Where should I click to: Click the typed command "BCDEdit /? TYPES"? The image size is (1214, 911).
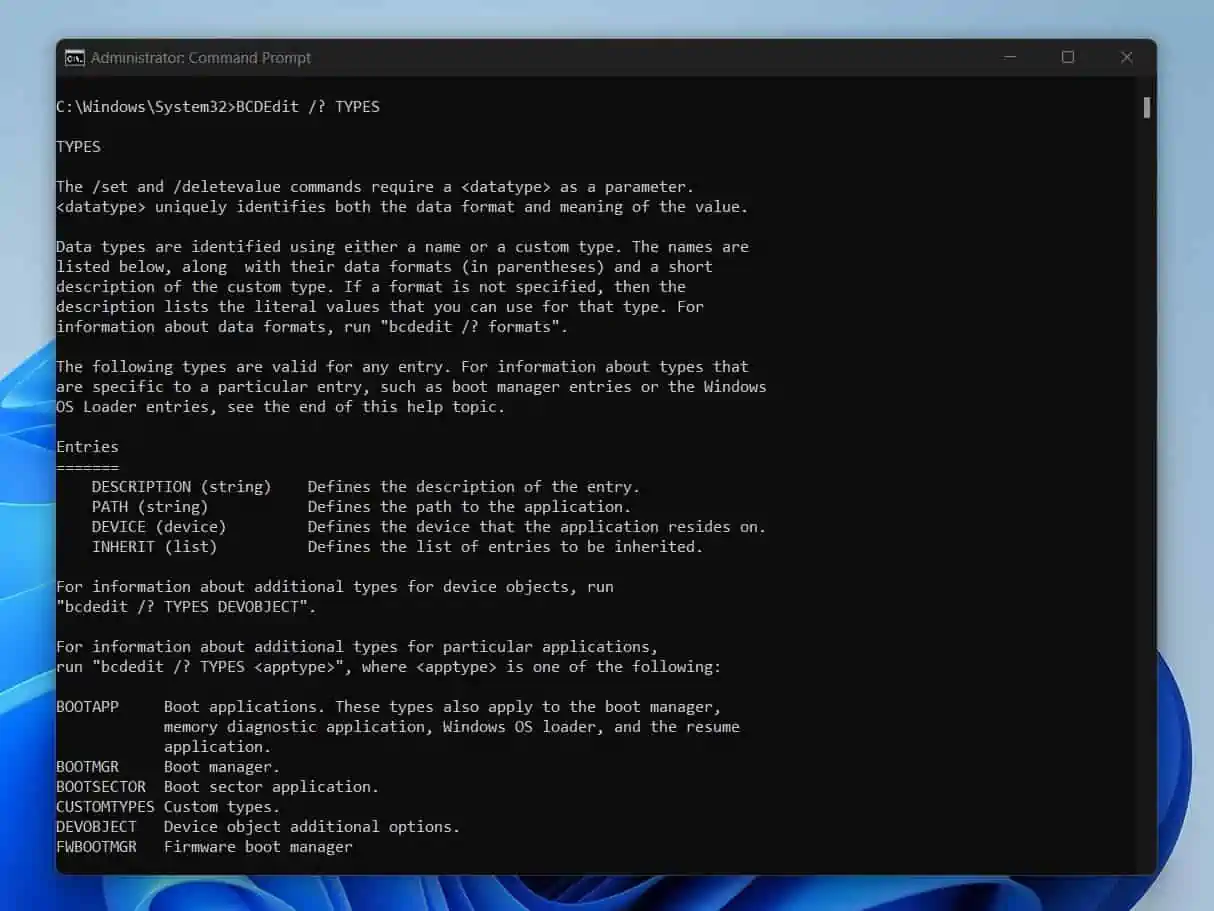click(x=307, y=107)
